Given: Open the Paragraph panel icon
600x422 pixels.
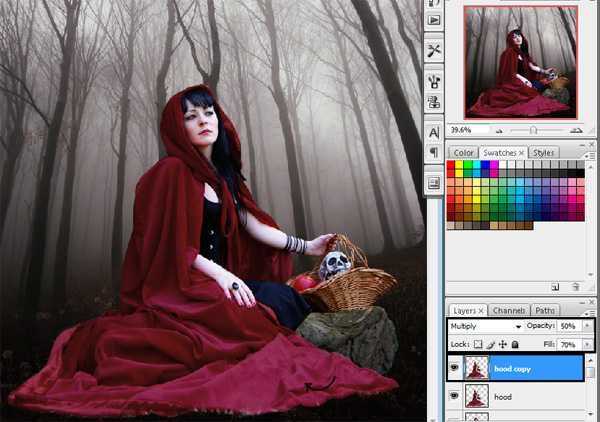Looking at the screenshot, I should (x=434, y=152).
